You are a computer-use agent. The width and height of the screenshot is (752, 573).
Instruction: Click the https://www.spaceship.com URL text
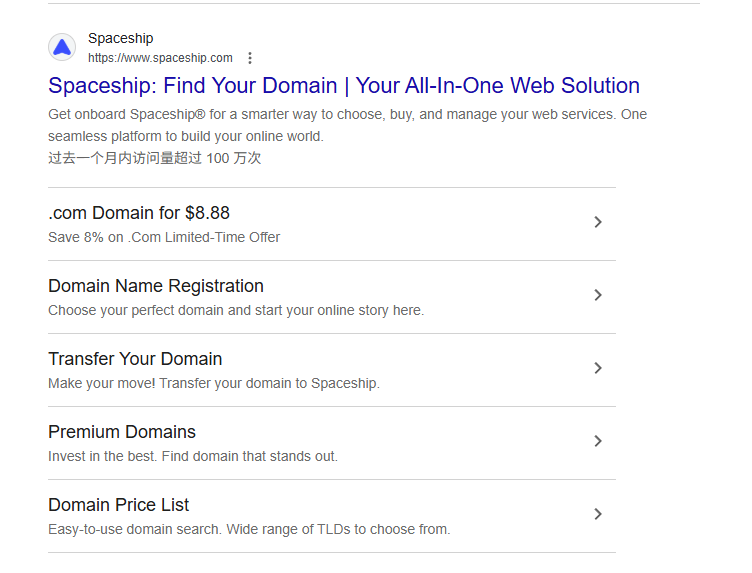[160, 58]
